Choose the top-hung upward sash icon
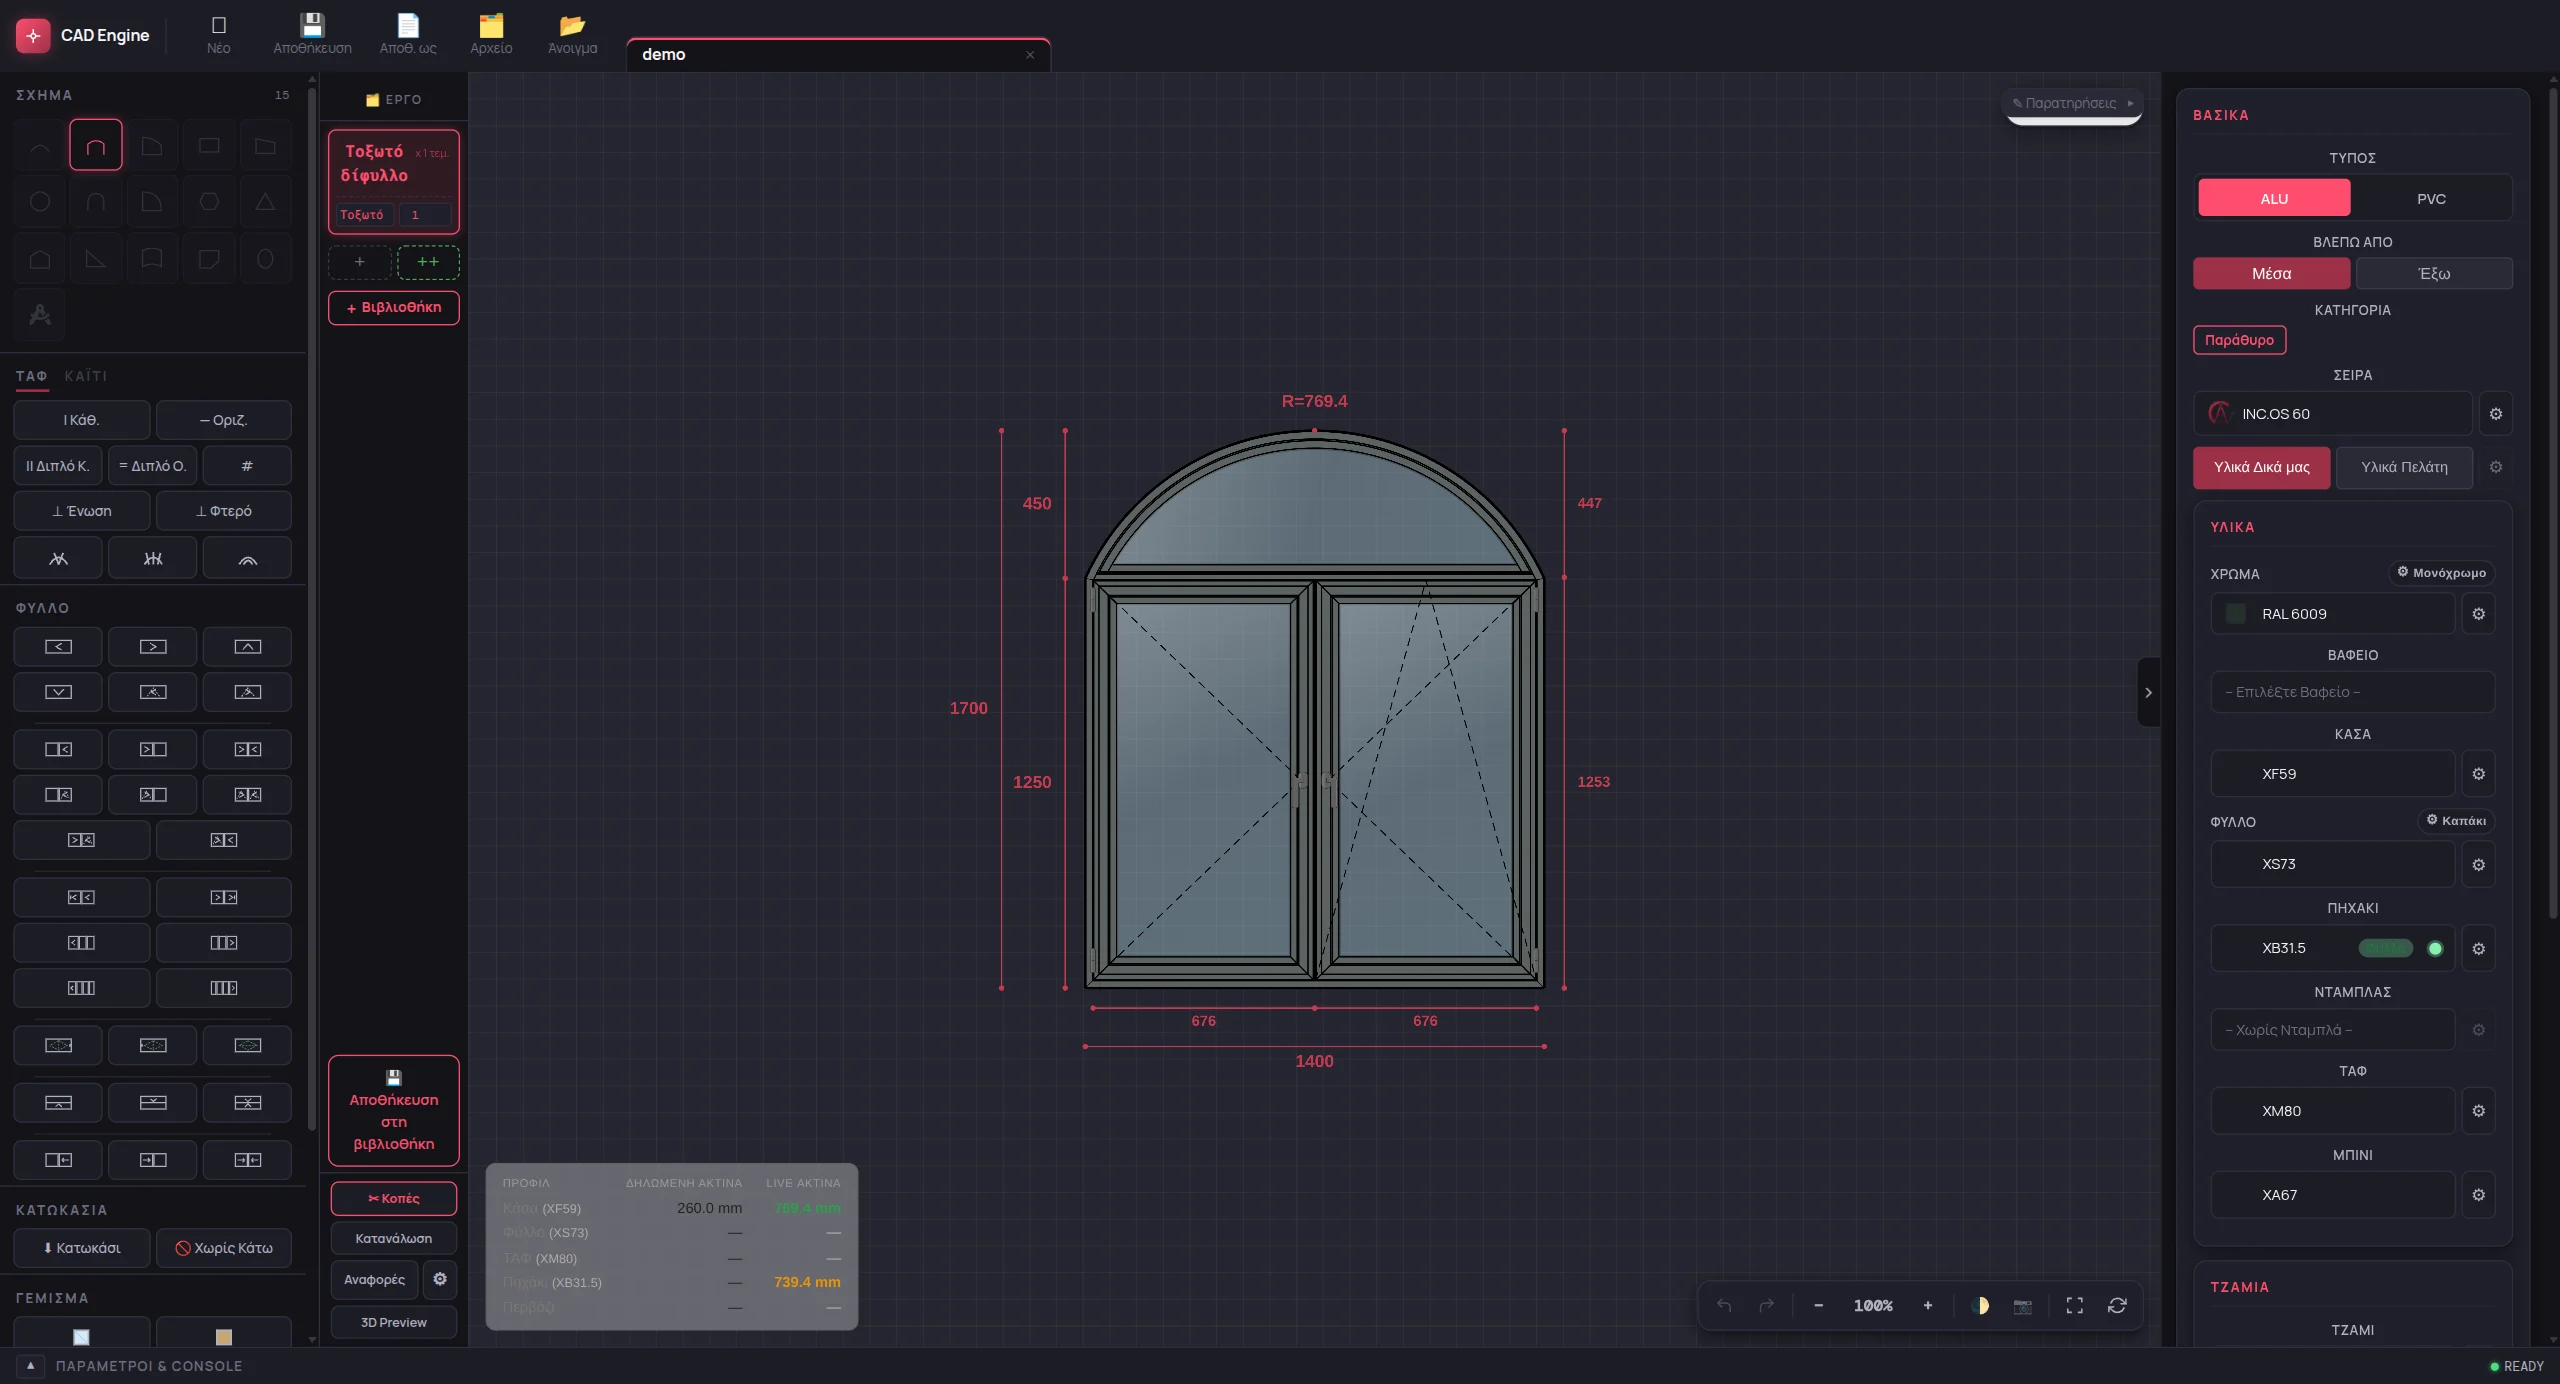2560x1384 pixels. tap(248, 647)
